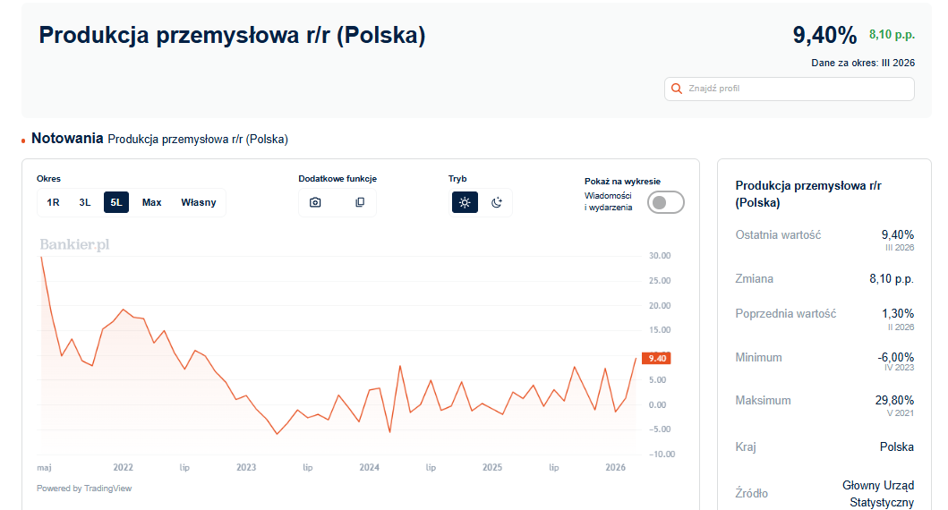Click the 30.00 value on price axis
Viewport: 948px width, 510px height.
(x=660, y=256)
